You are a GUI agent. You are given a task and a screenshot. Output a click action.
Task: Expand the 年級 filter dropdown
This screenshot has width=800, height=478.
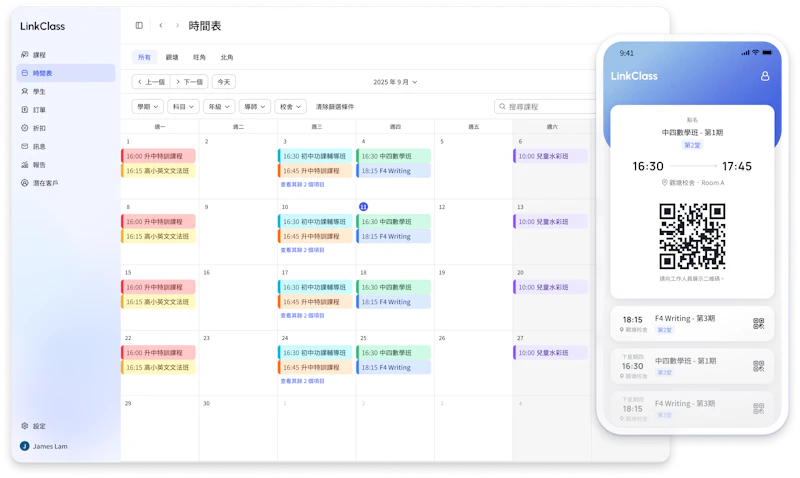coord(219,107)
